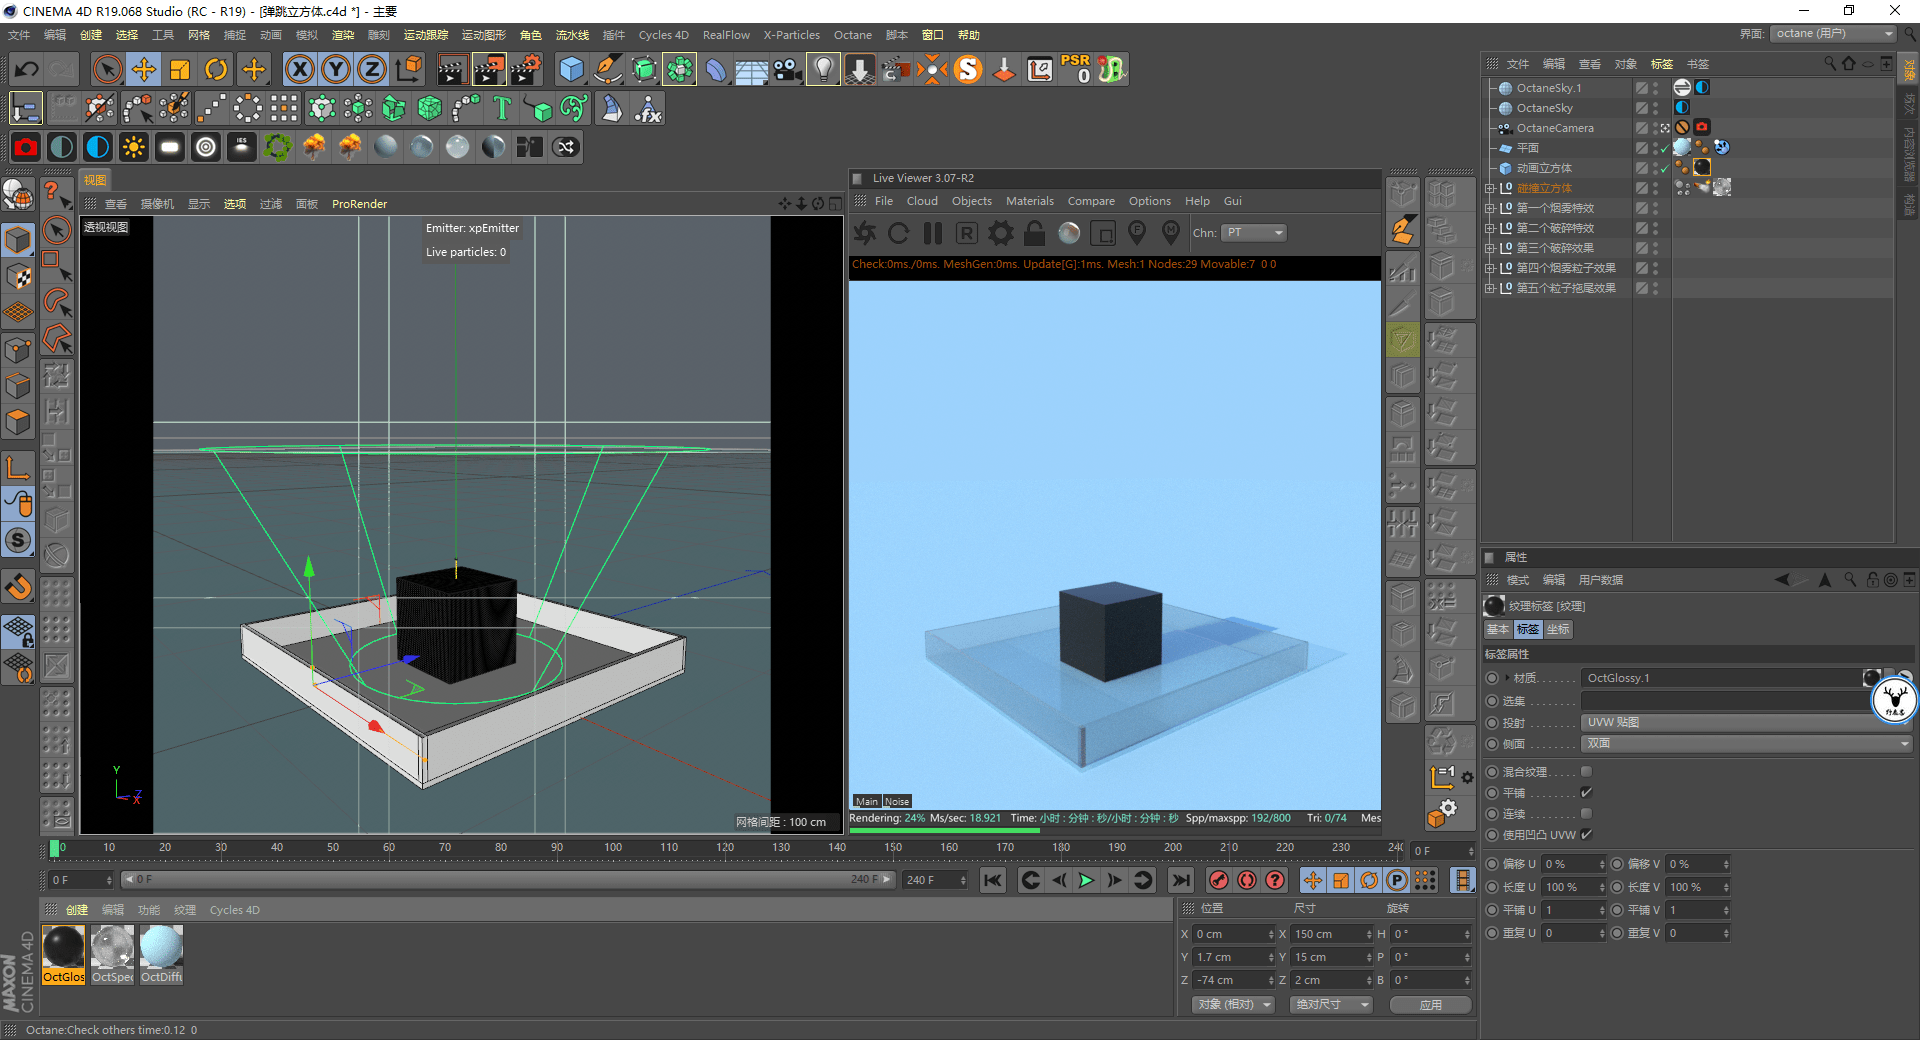Viewport: 1920px width, 1040px height.
Task: Click the Live Viewer lock resolution icon
Action: pyautogui.click(x=1035, y=233)
